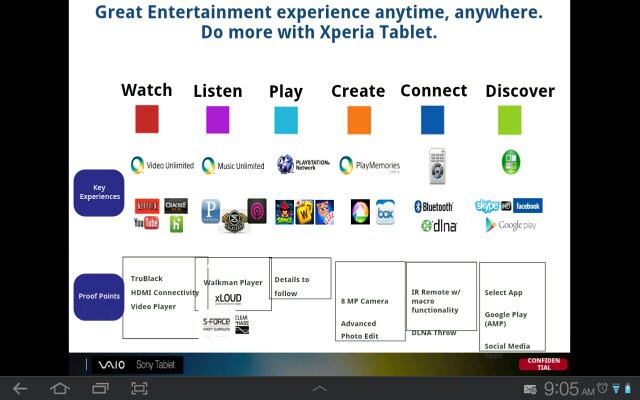Tap the mail notification icon

530,389
